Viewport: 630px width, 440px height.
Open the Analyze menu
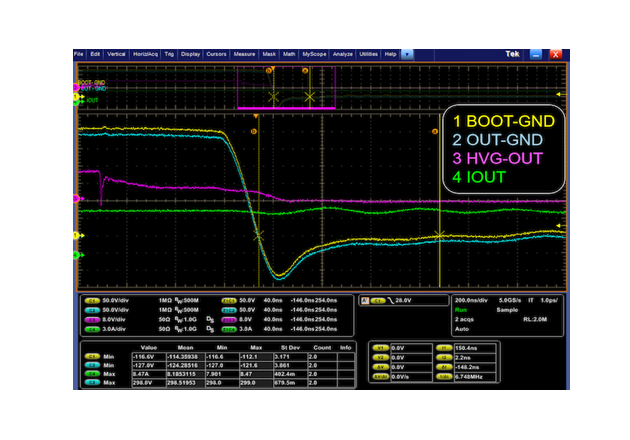[343, 54]
